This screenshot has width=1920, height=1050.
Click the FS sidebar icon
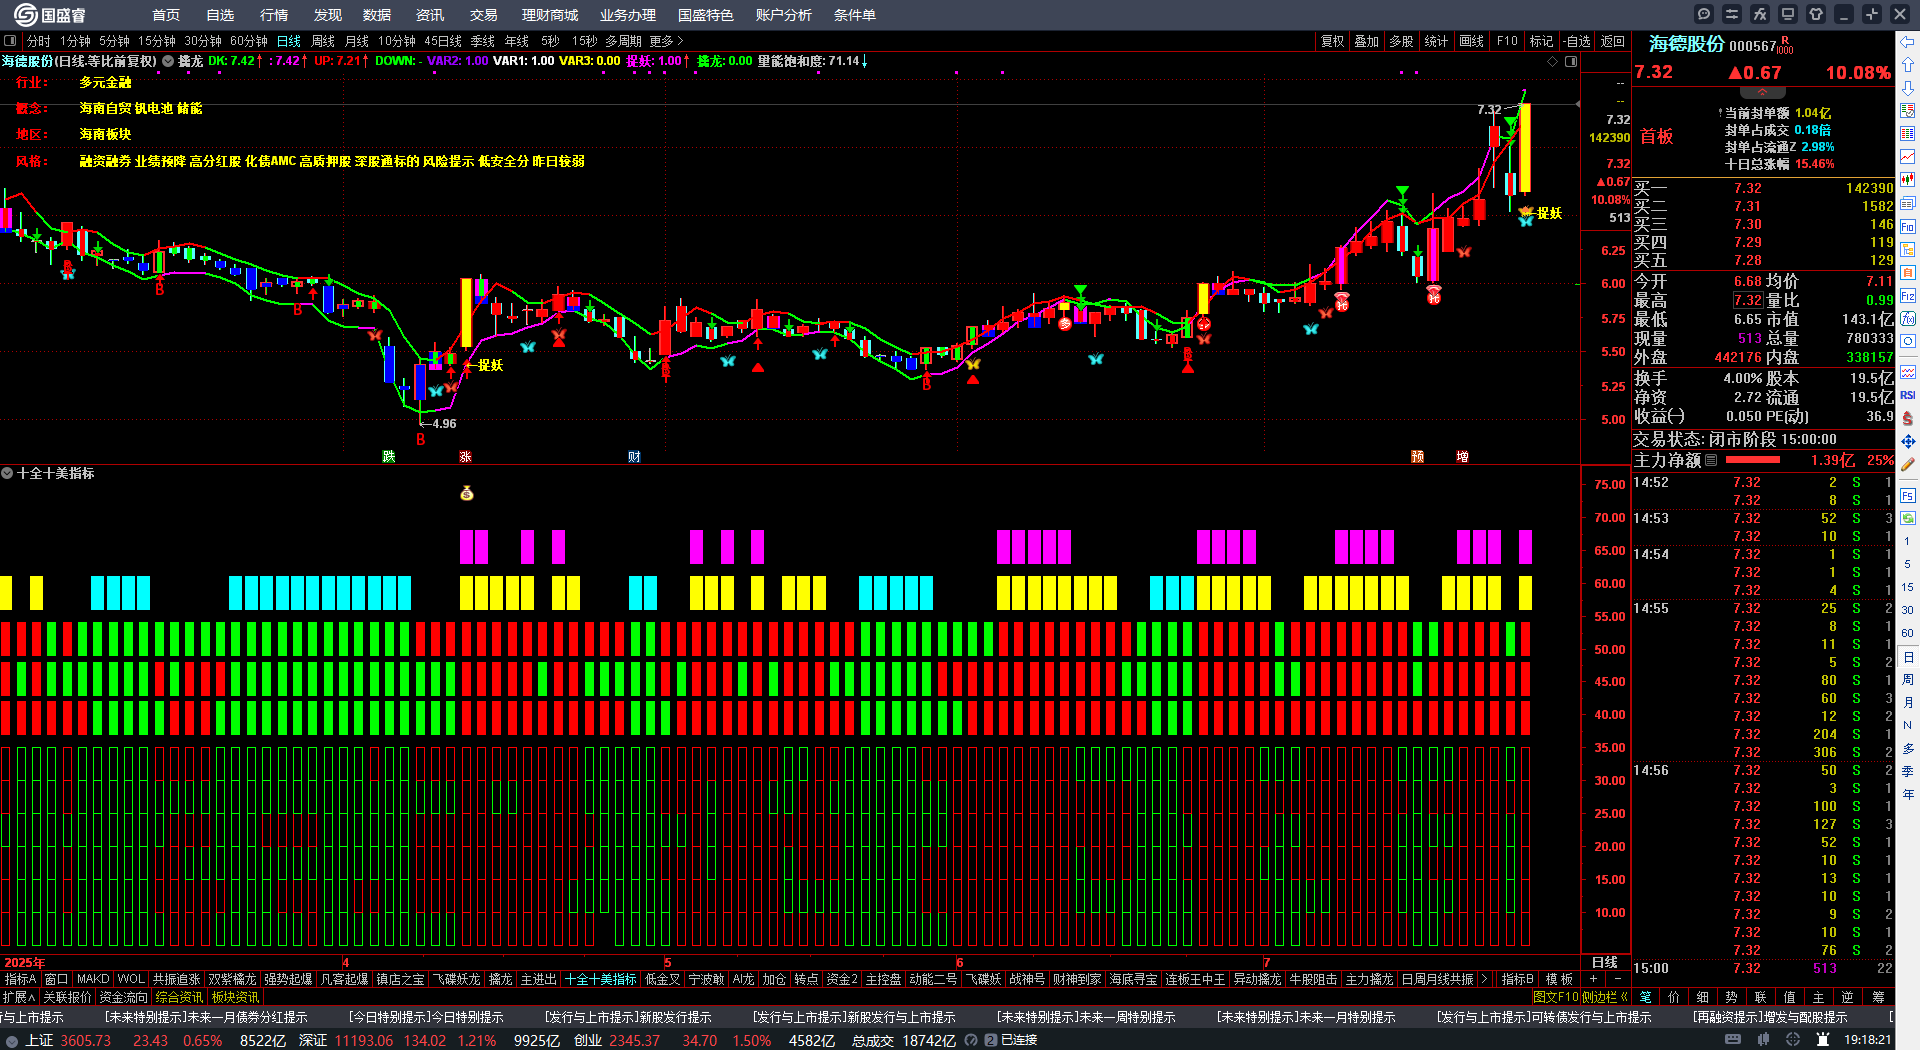click(x=1908, y=495)
